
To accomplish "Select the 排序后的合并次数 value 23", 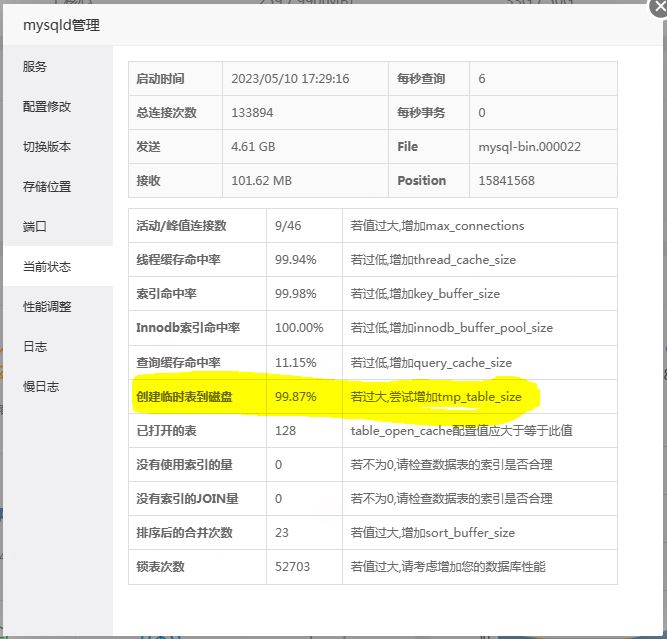I will coord(282,533).
